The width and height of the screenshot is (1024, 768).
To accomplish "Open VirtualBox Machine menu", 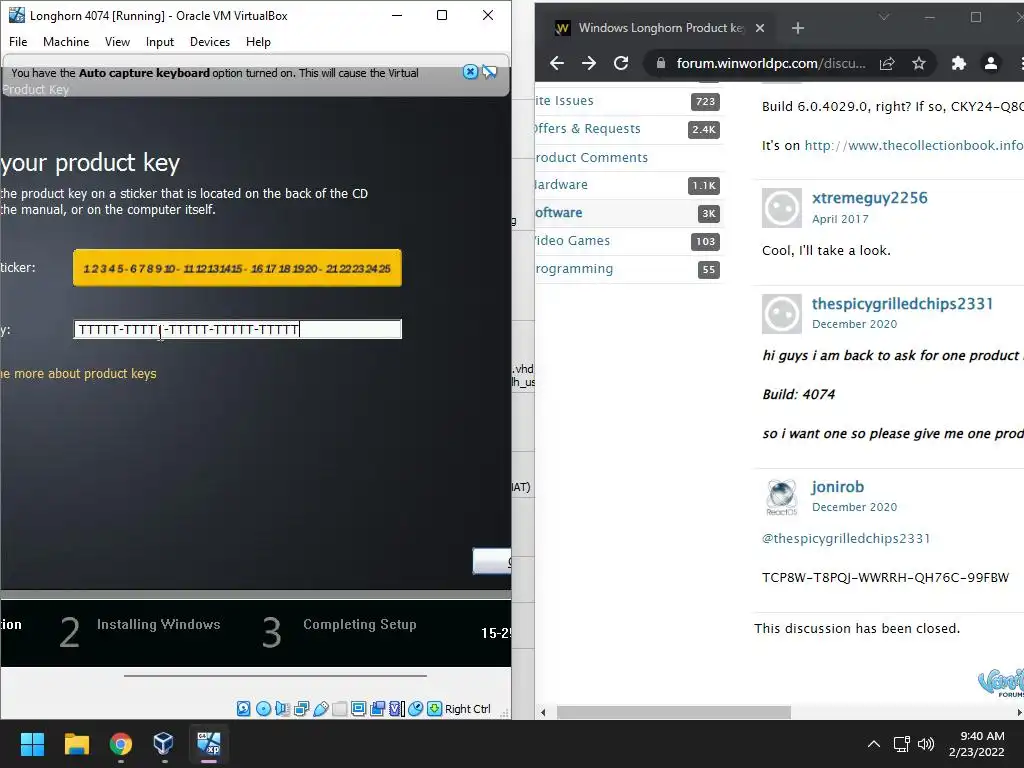I will click(66, 42).
